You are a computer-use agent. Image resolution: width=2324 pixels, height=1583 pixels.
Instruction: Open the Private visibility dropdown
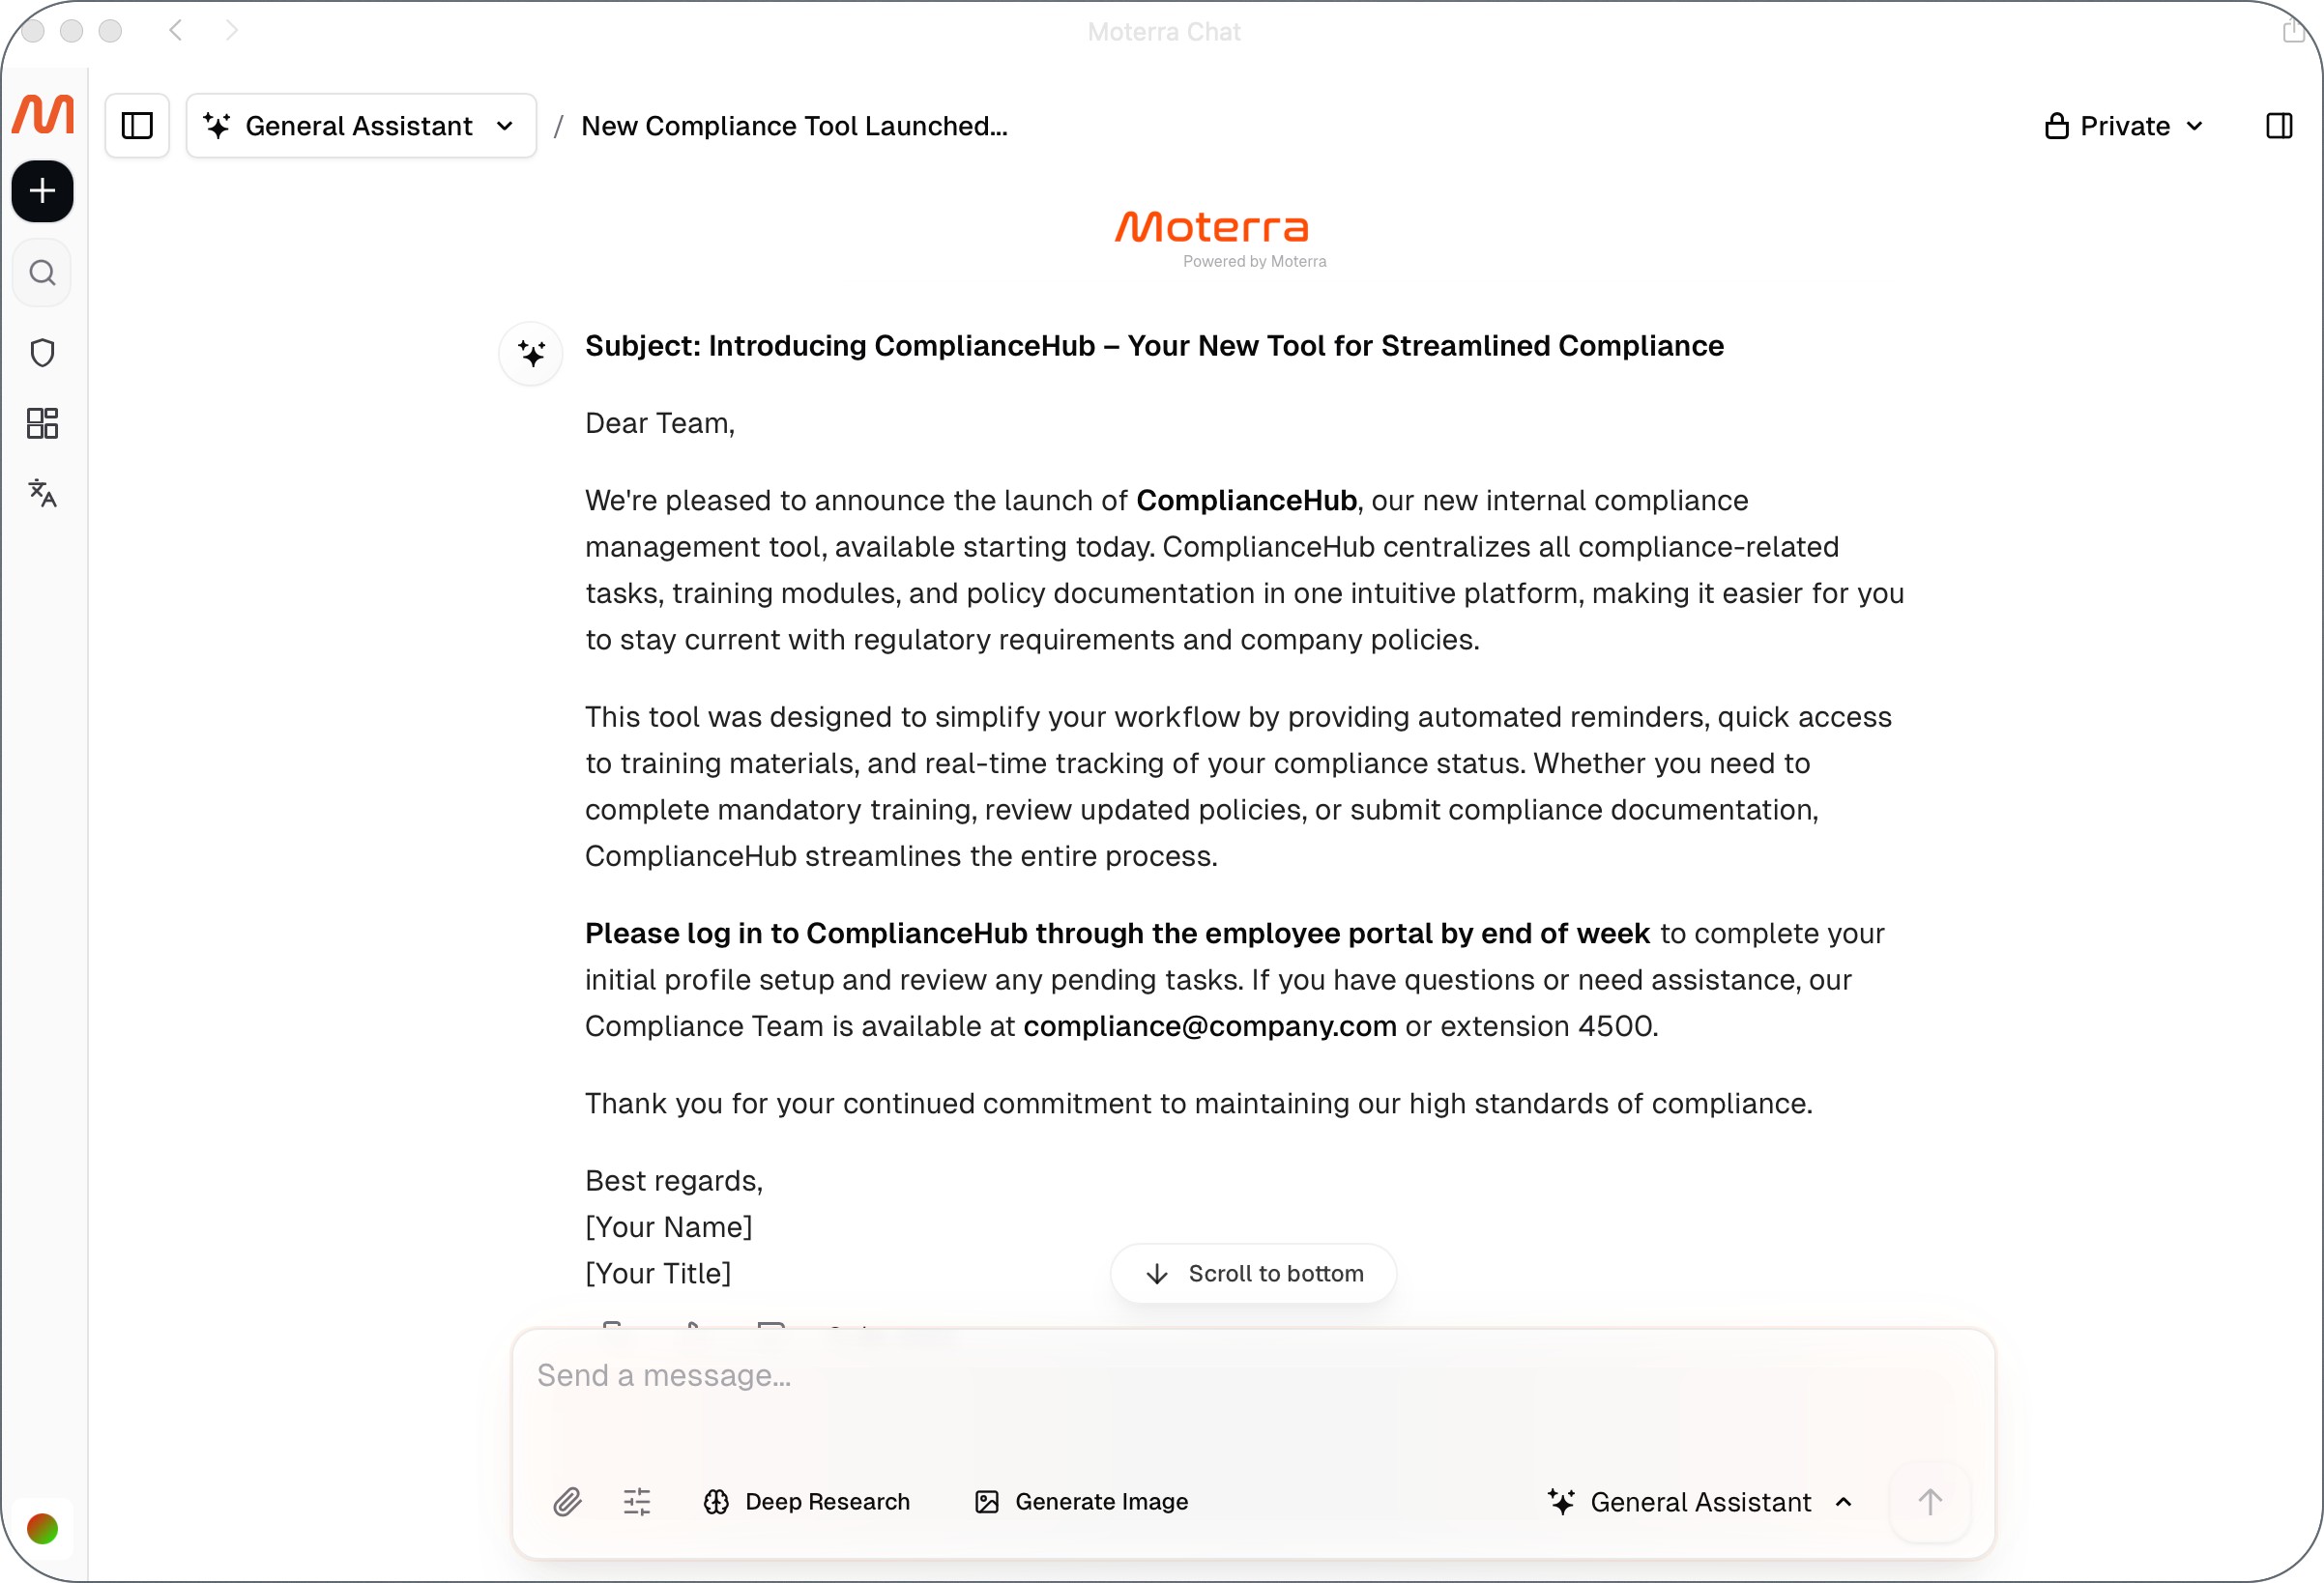click(x=2124, y=126)
